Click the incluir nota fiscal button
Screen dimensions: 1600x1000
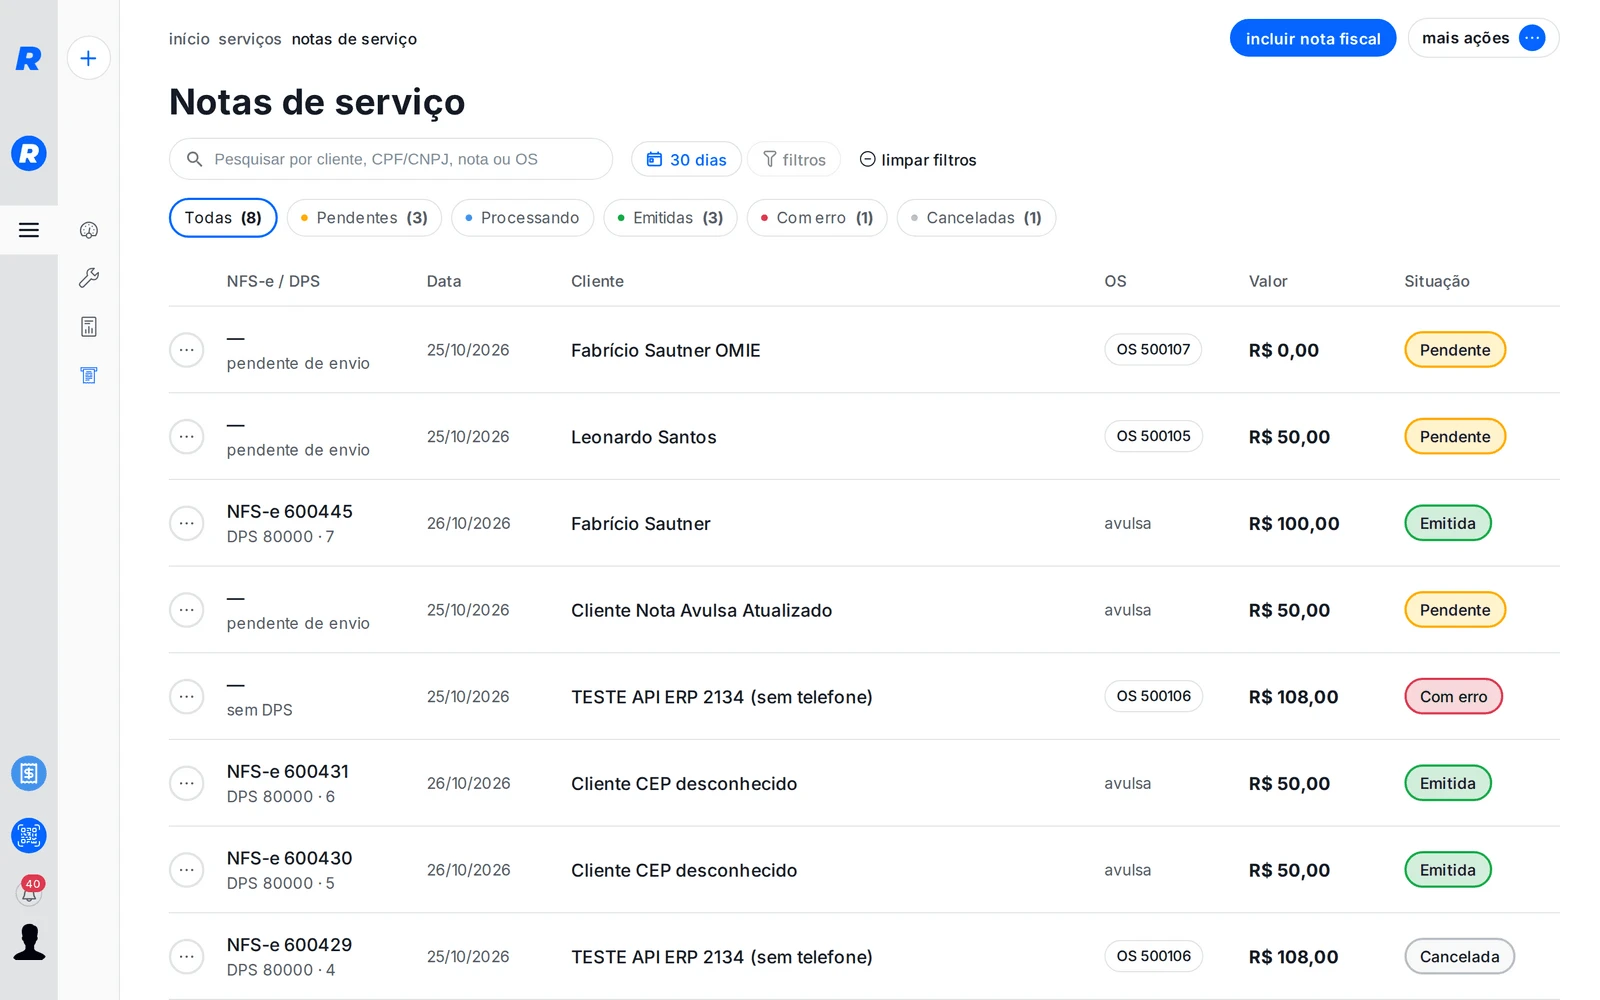(x=1313, y=38)
